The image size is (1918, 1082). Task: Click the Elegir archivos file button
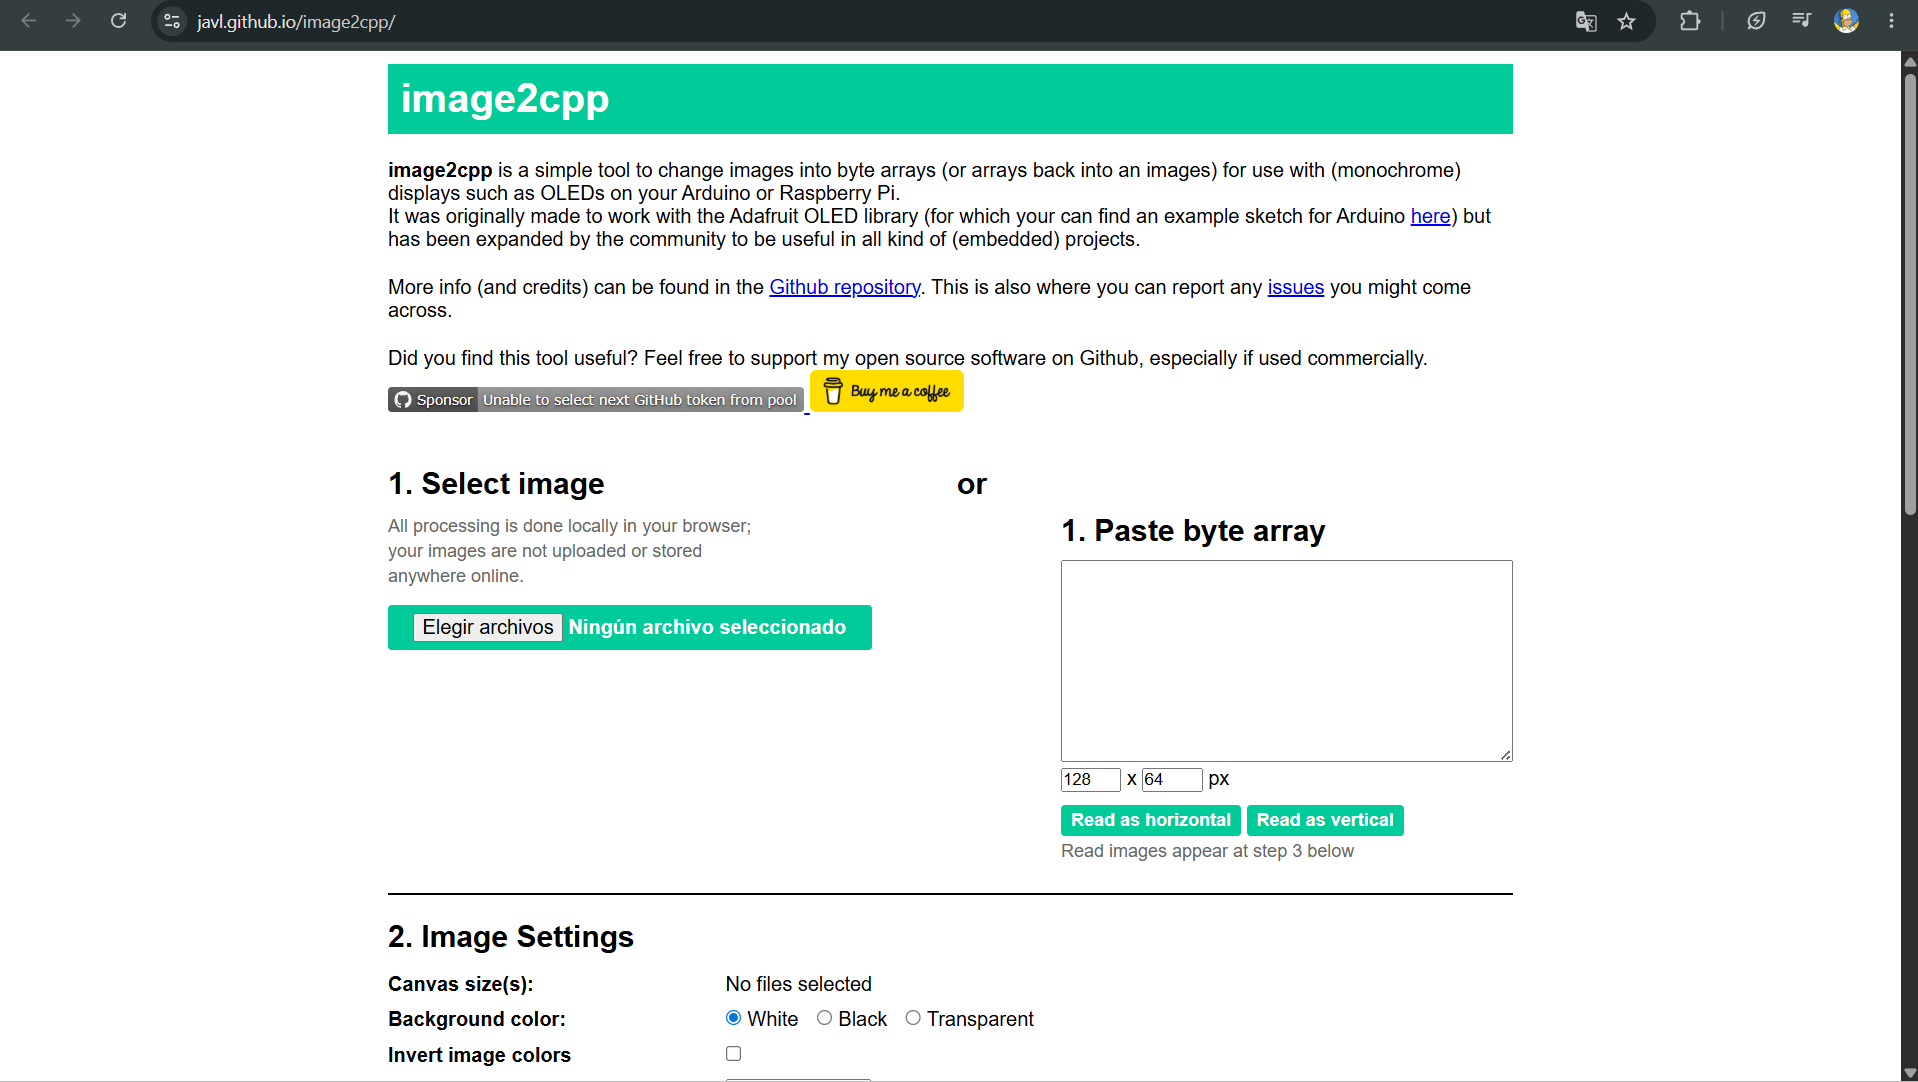488,627
